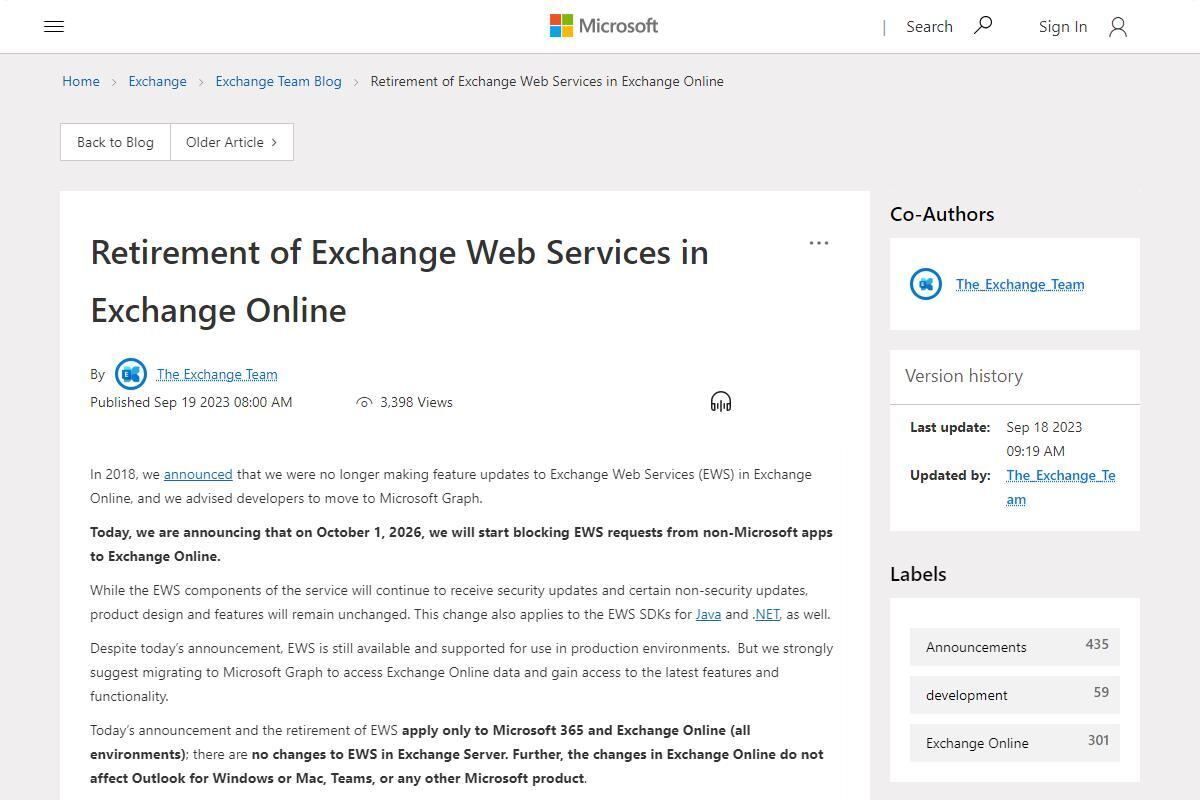Click the 'Sep 18 2023' last update date

click(x=1044, y=427)
